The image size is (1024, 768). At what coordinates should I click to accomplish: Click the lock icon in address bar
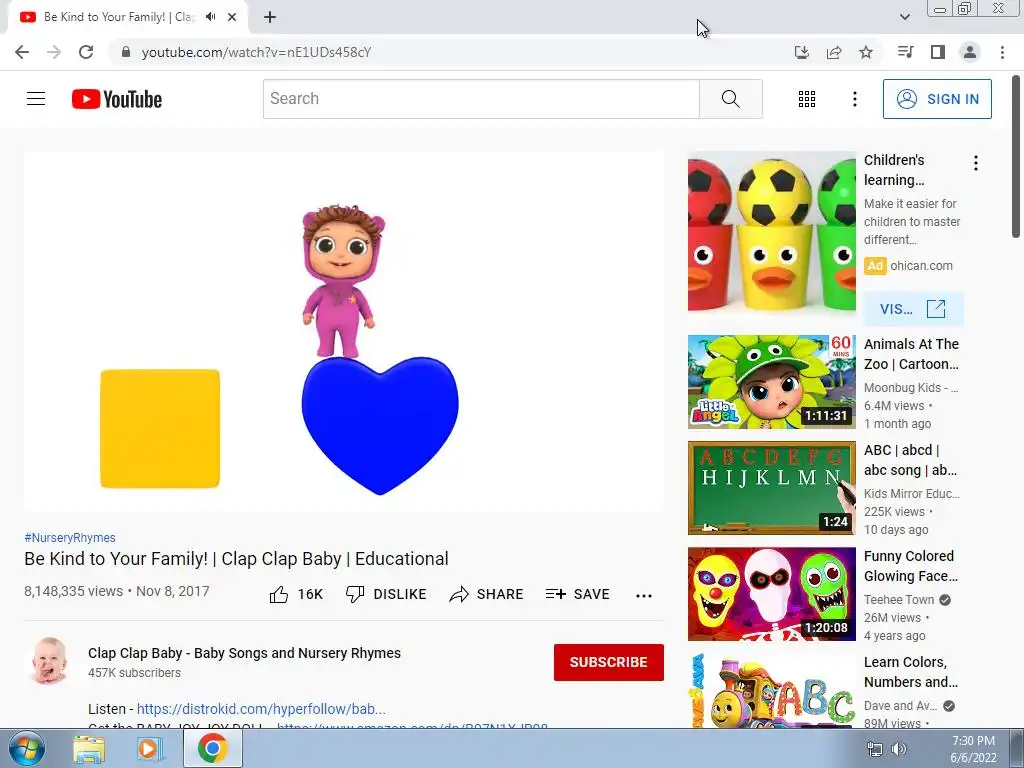(126, 52)
